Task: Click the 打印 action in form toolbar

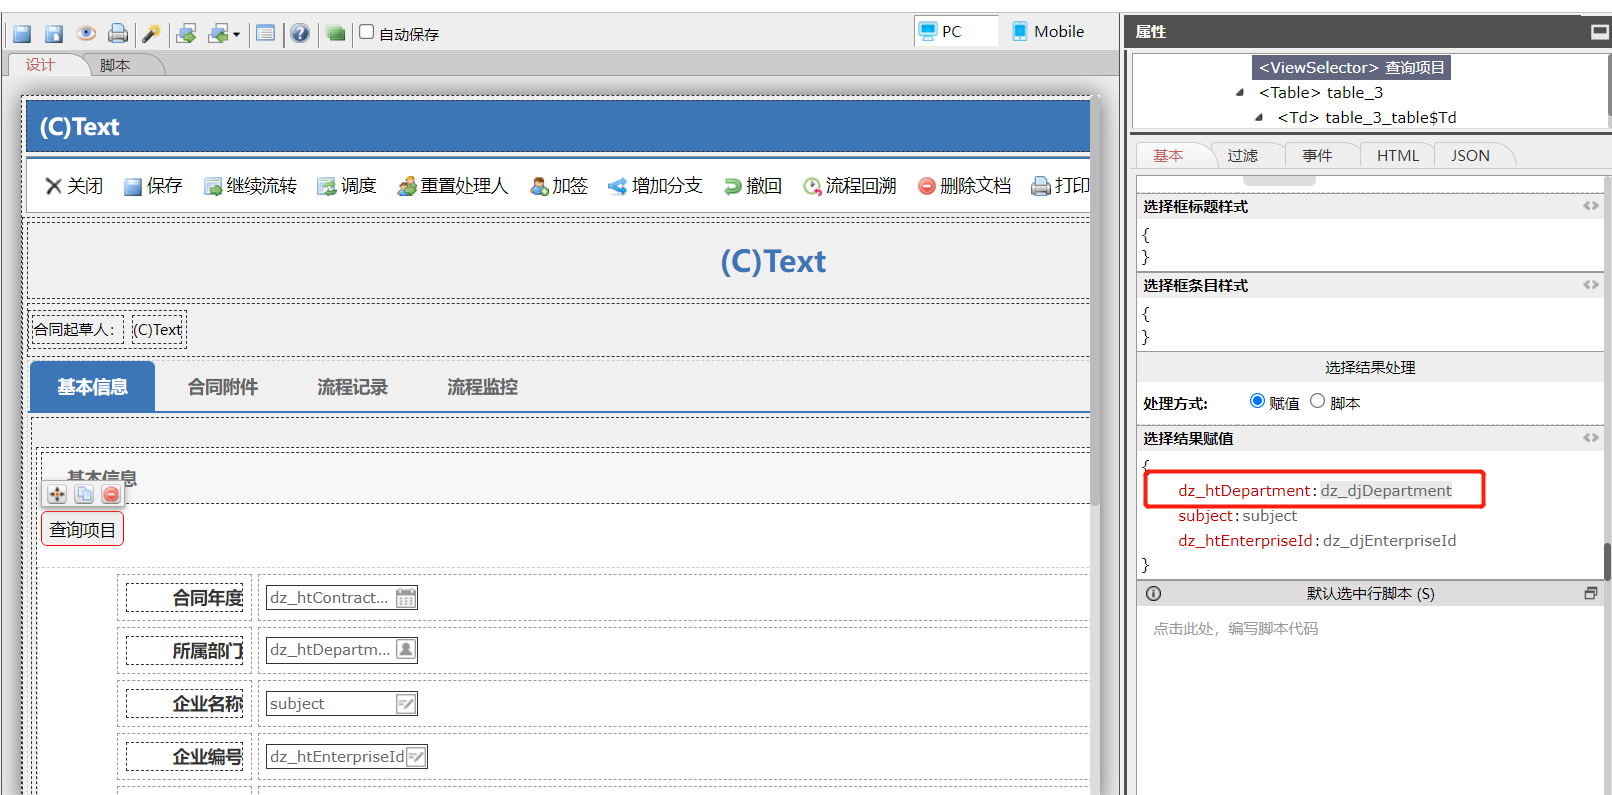Action: 1060,186
